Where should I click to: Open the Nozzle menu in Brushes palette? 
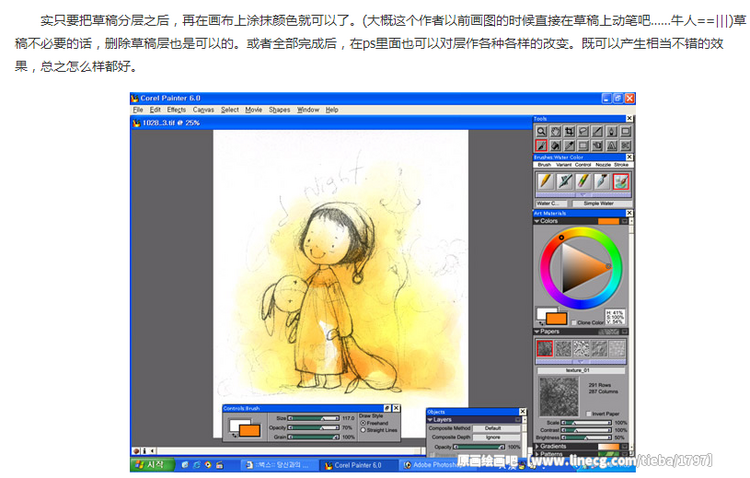coord(603,165)
